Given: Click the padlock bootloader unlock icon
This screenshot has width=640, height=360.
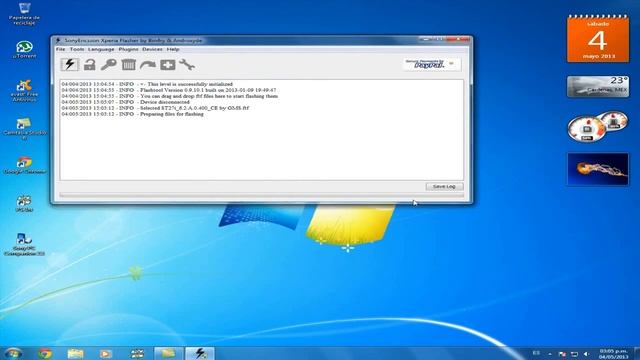Looking at the screenshot, I should pyautogui.click(x=89, y=64).
